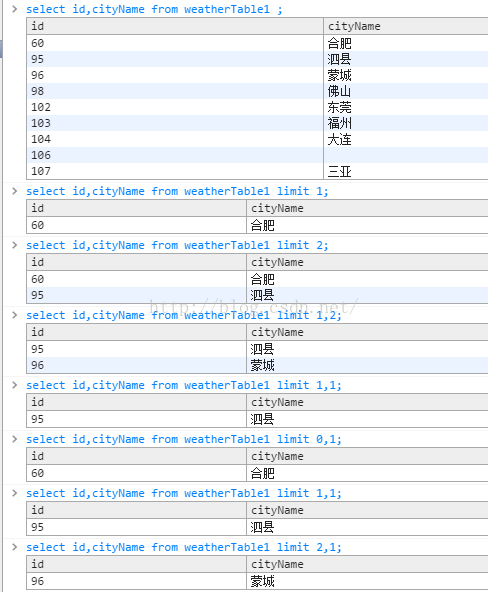
Task: Click the cityName header of the nine-row results table
Action: pos(406,26)
